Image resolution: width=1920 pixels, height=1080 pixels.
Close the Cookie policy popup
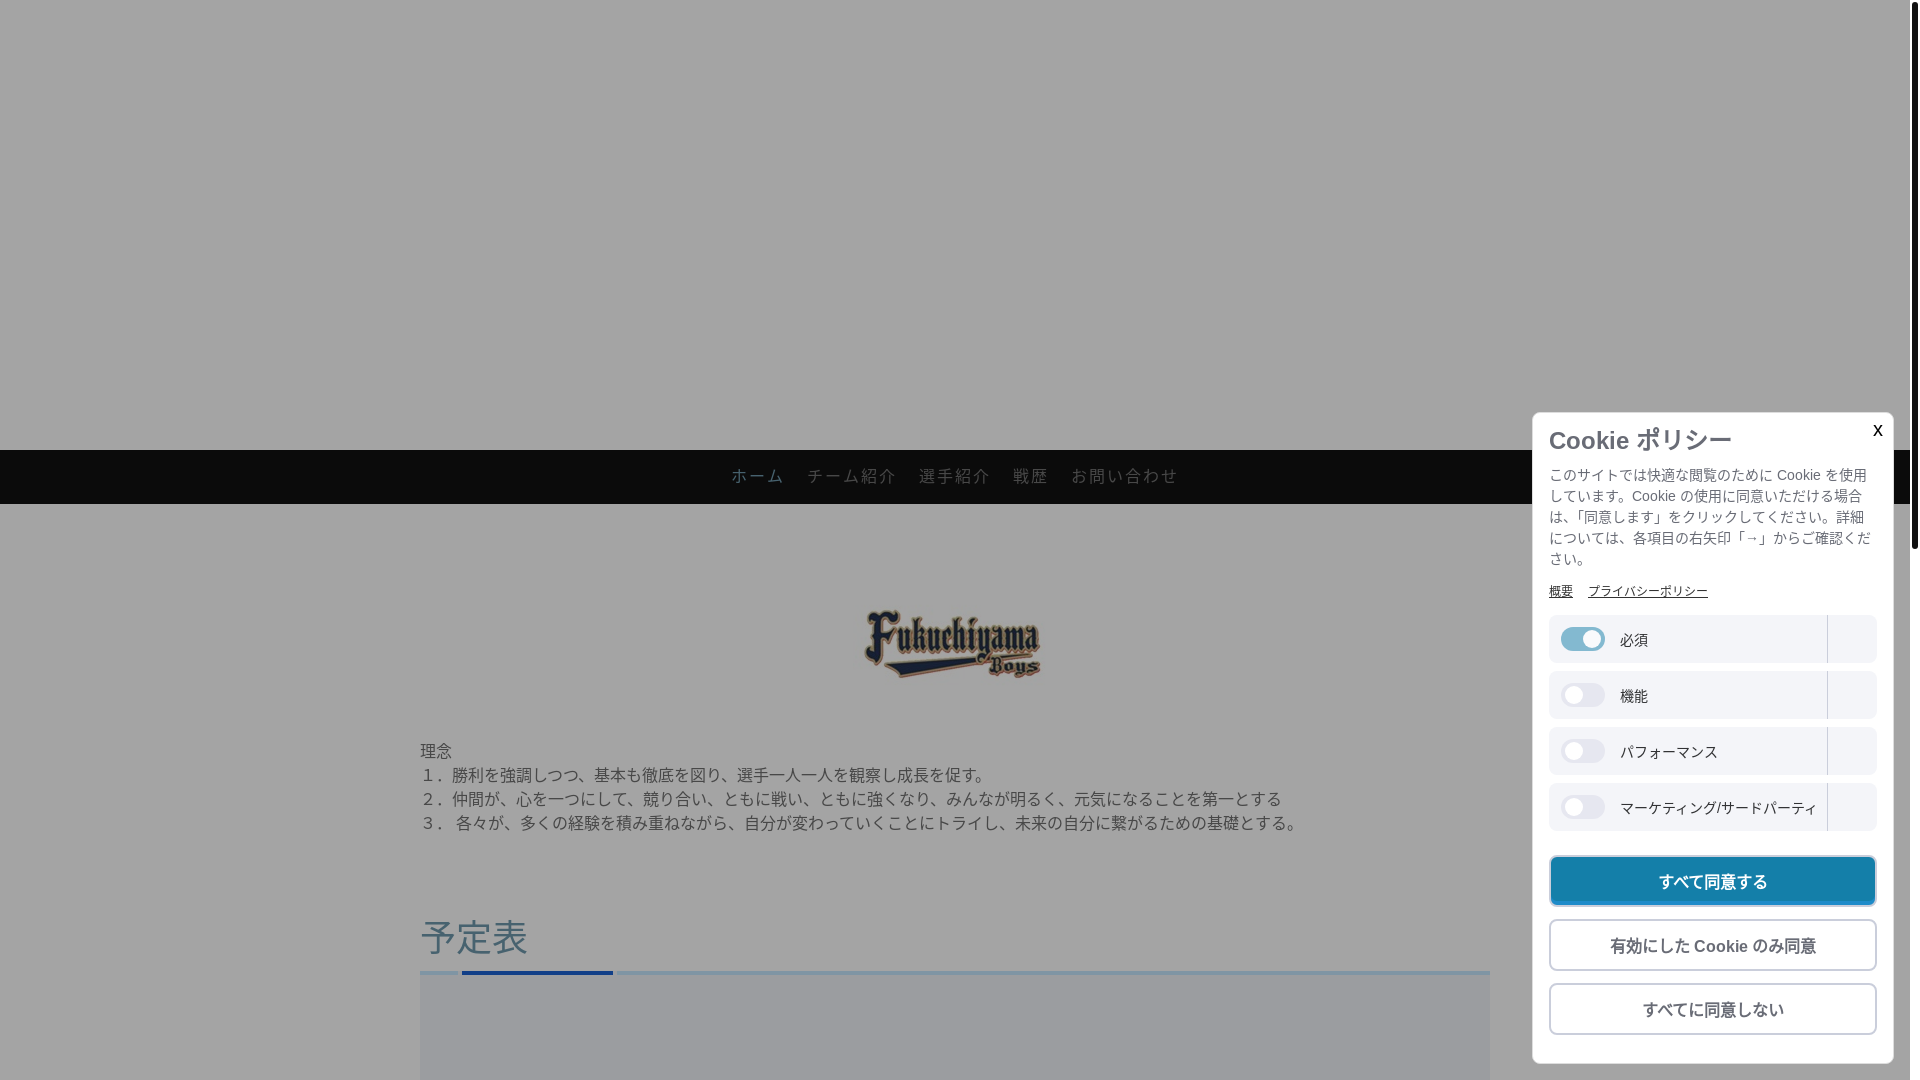[x=1877, y=431]
